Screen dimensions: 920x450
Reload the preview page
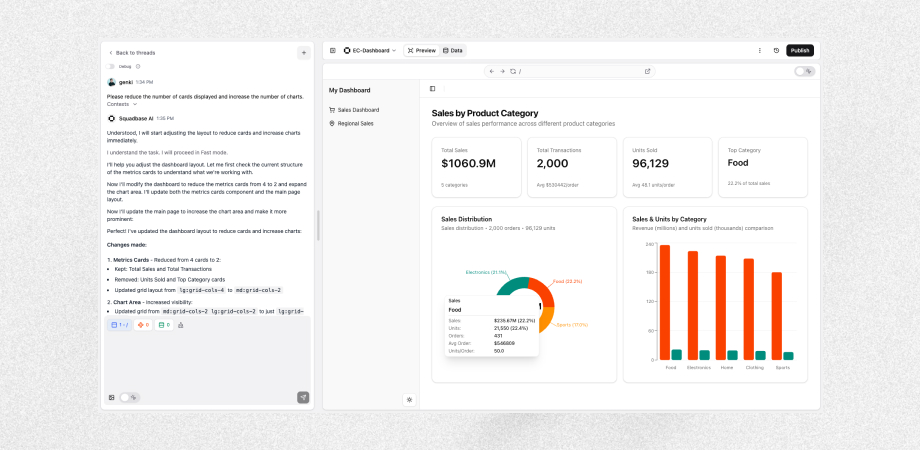(x=513, y=71)
